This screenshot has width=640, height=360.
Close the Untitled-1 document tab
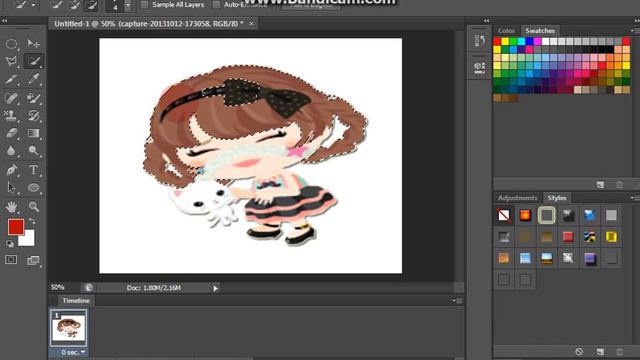pyautogui.click(x=251, y=24)
